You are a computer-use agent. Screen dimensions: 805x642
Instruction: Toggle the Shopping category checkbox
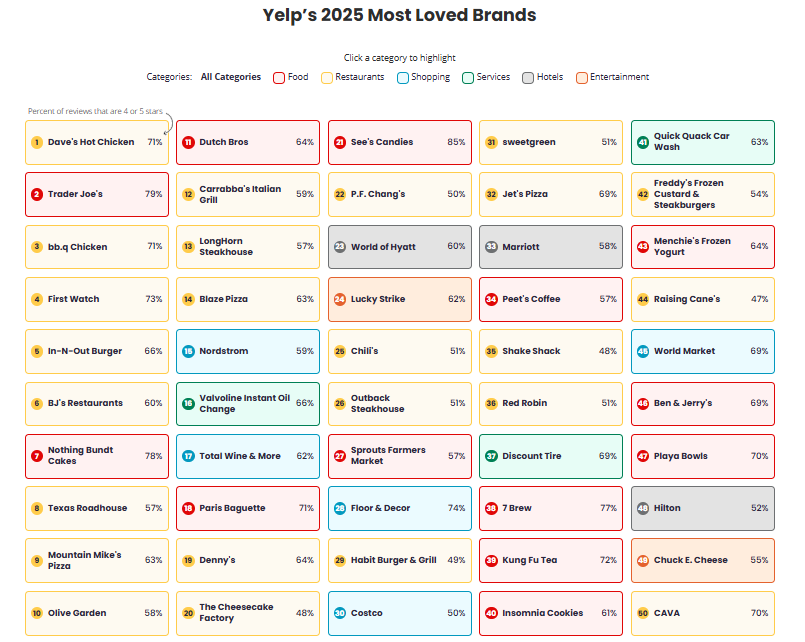coord(403,77)
